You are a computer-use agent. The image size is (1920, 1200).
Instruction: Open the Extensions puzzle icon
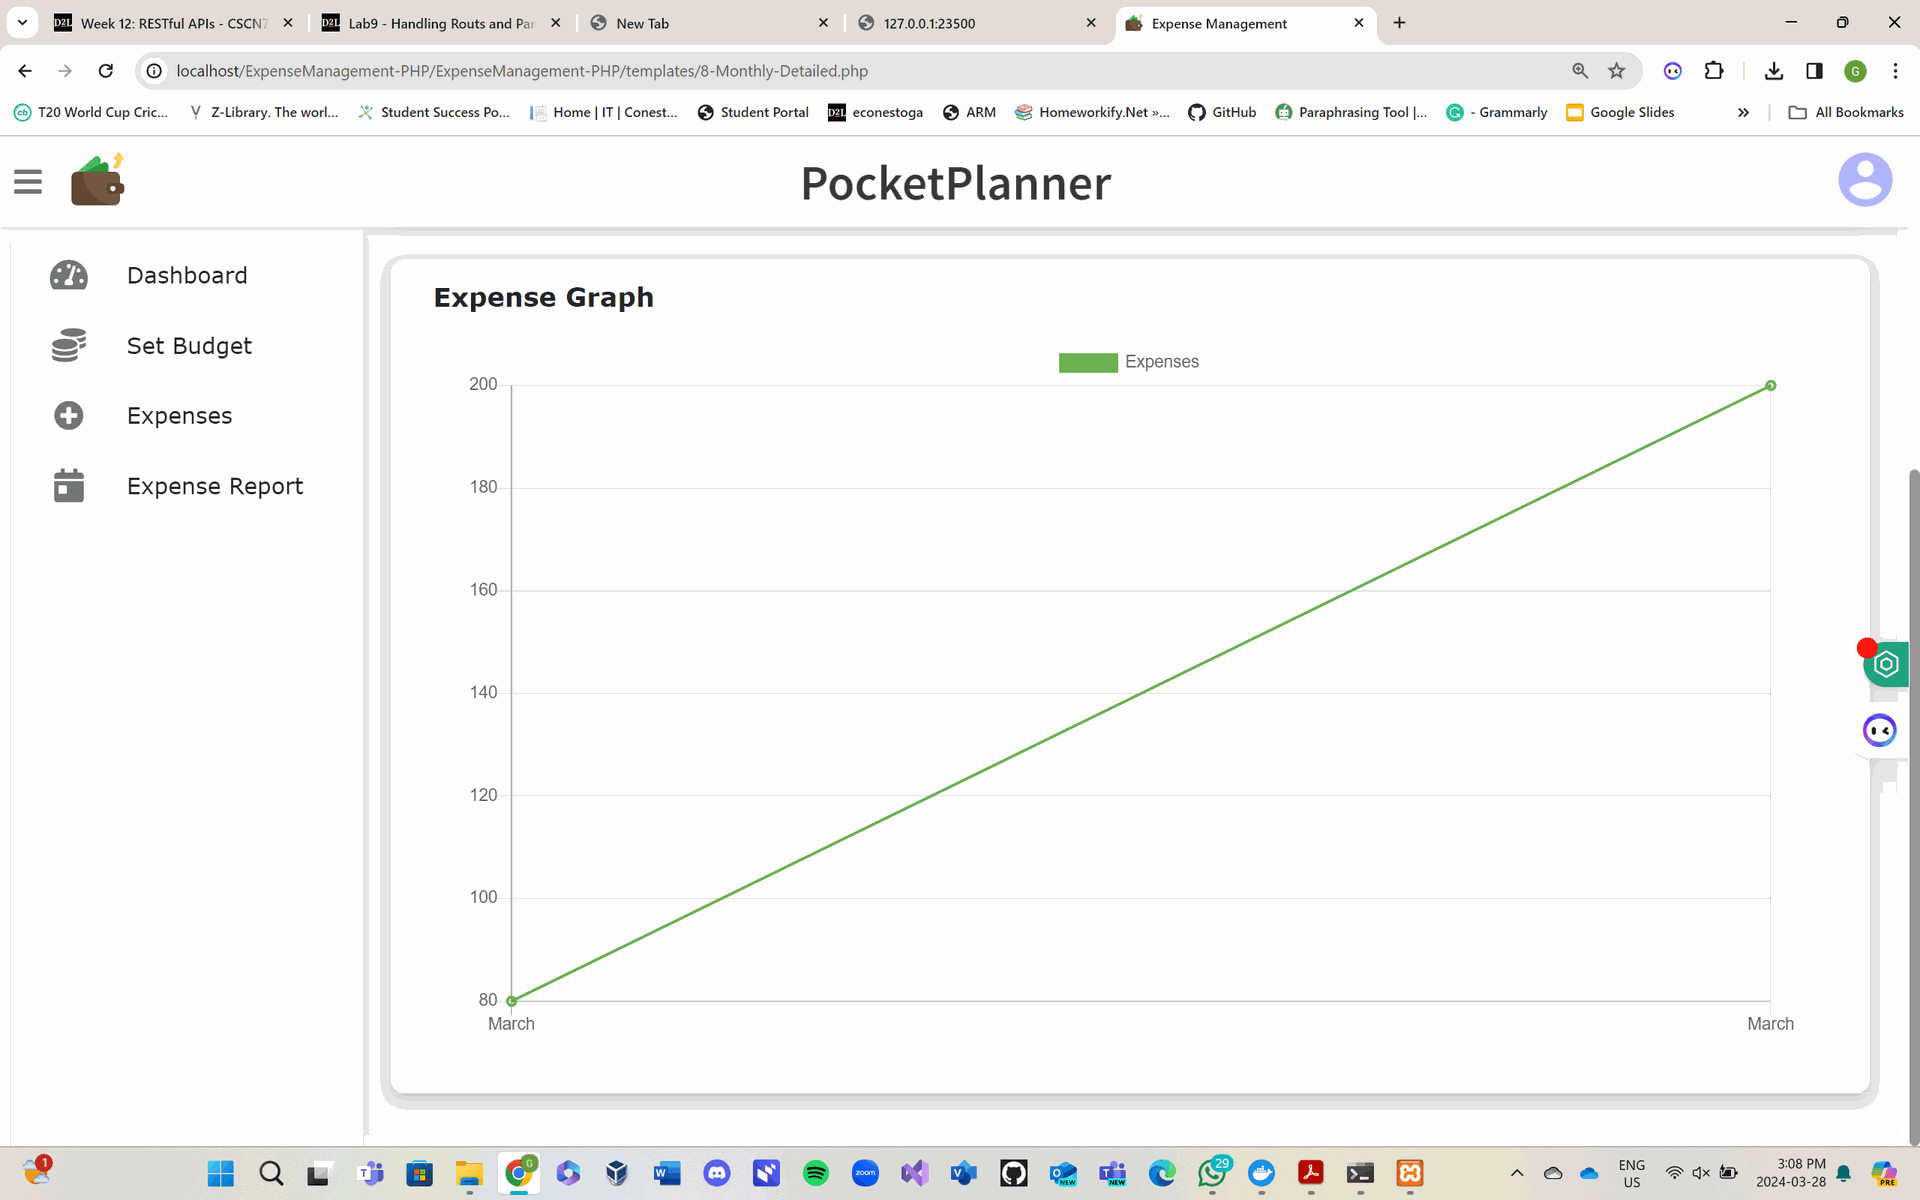(1714, 70)
